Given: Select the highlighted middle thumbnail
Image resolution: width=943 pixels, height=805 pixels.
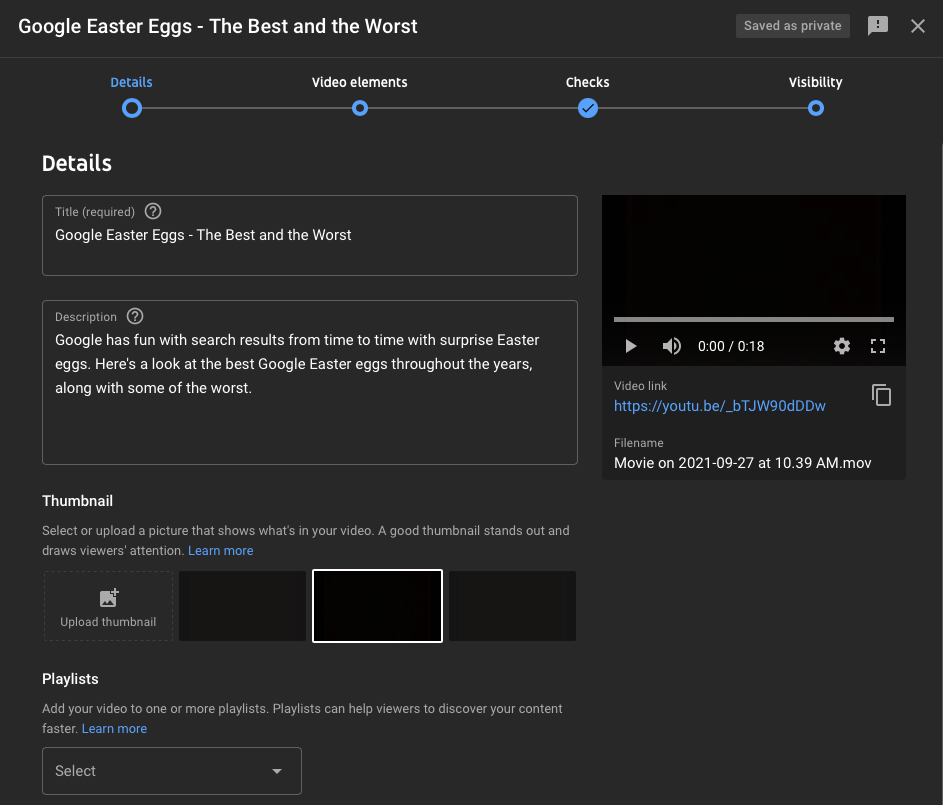Looking at the screenshot, I should coord(378,606).
